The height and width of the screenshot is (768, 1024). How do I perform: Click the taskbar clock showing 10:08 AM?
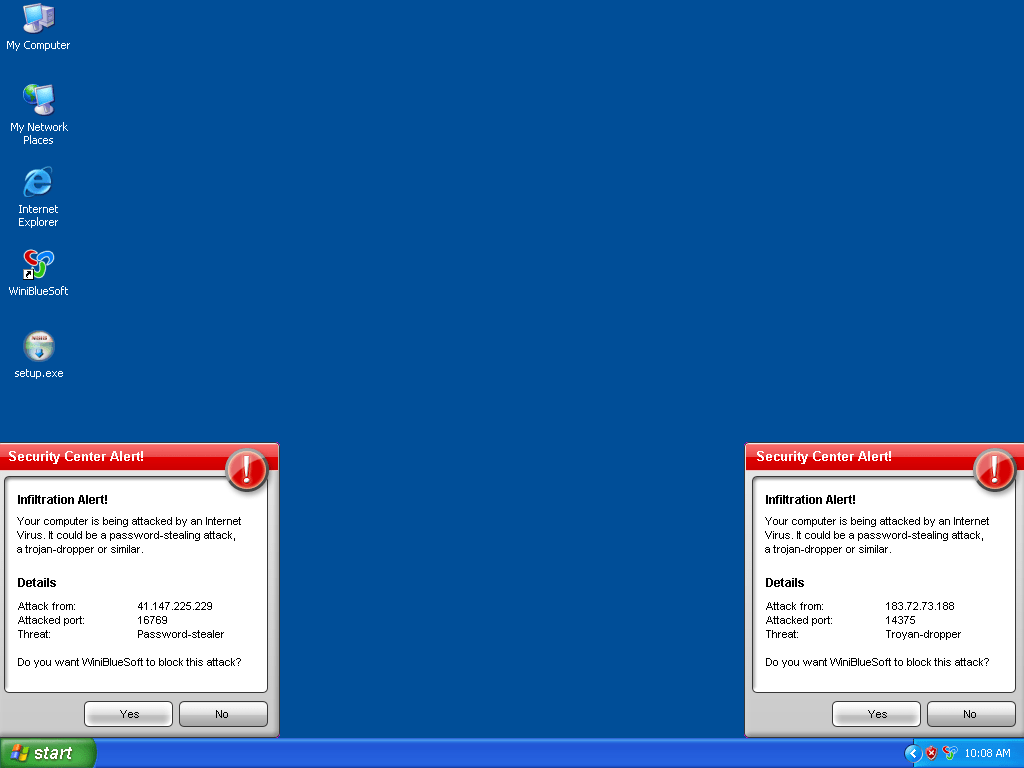click(987, 753)
